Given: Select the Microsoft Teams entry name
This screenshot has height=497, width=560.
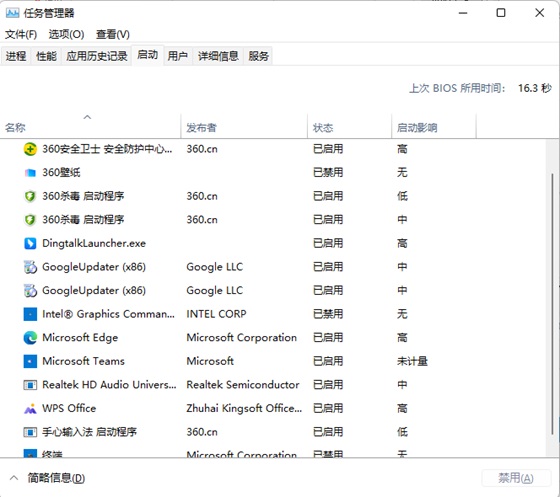Looking at the screenshot, I should [84, 361].
